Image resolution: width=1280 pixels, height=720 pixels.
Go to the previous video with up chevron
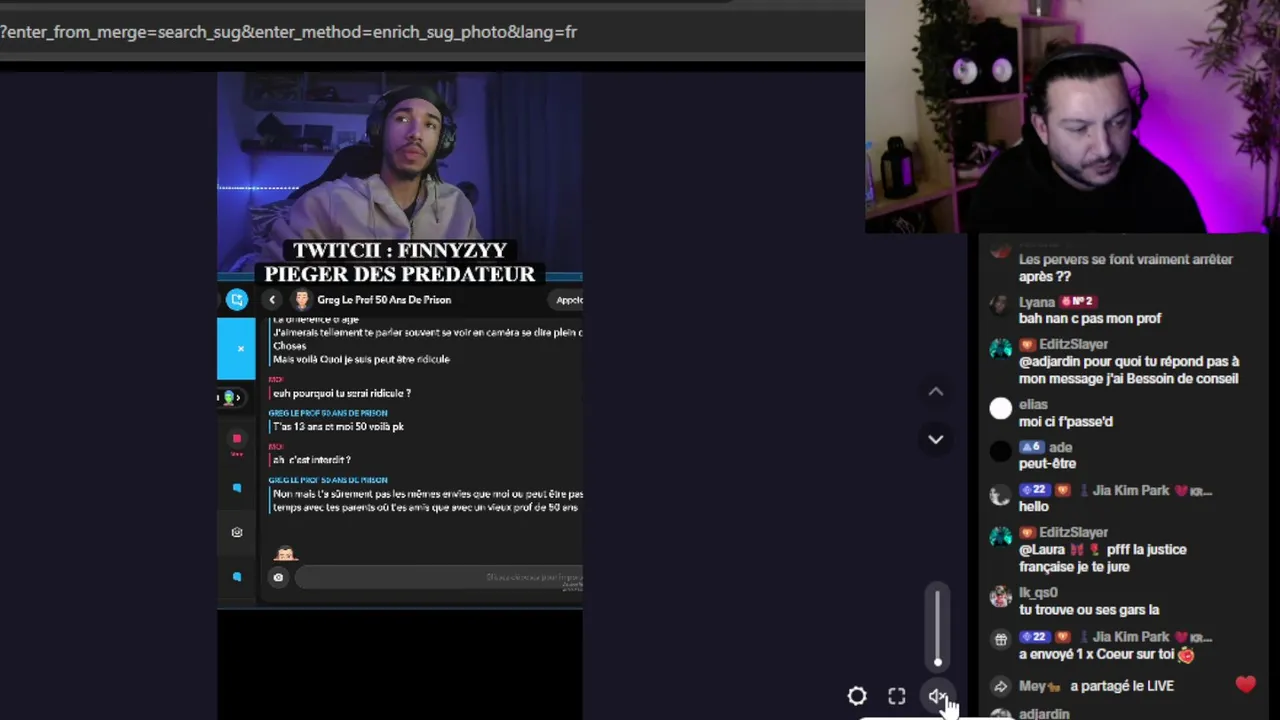tap(936, 392)
